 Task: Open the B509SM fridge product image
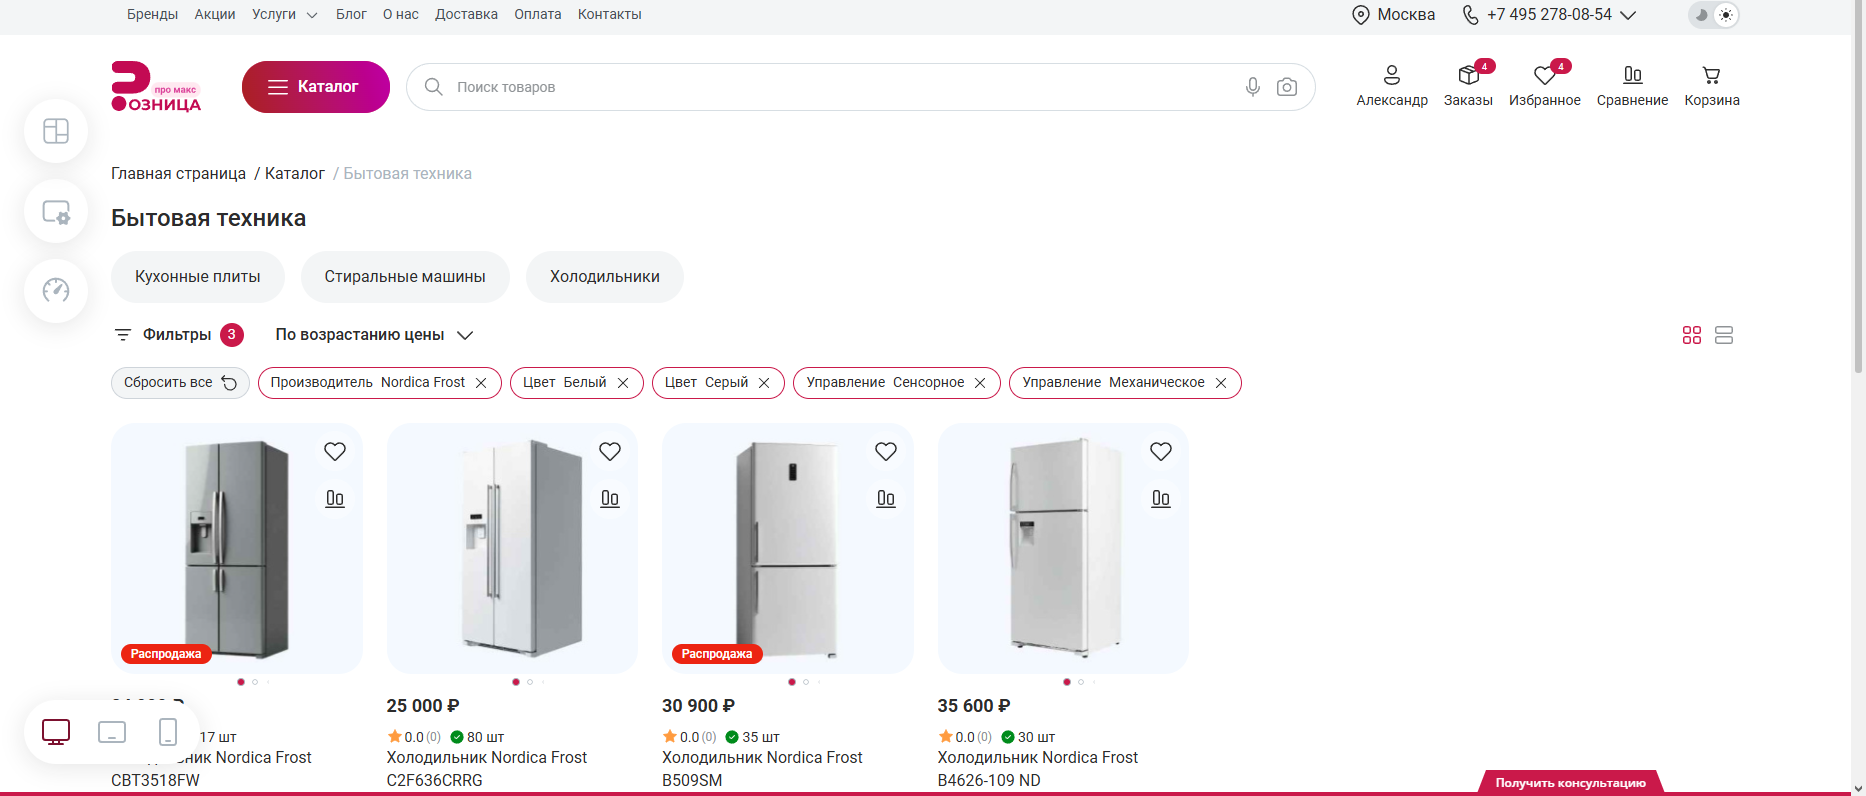[788, 549]
